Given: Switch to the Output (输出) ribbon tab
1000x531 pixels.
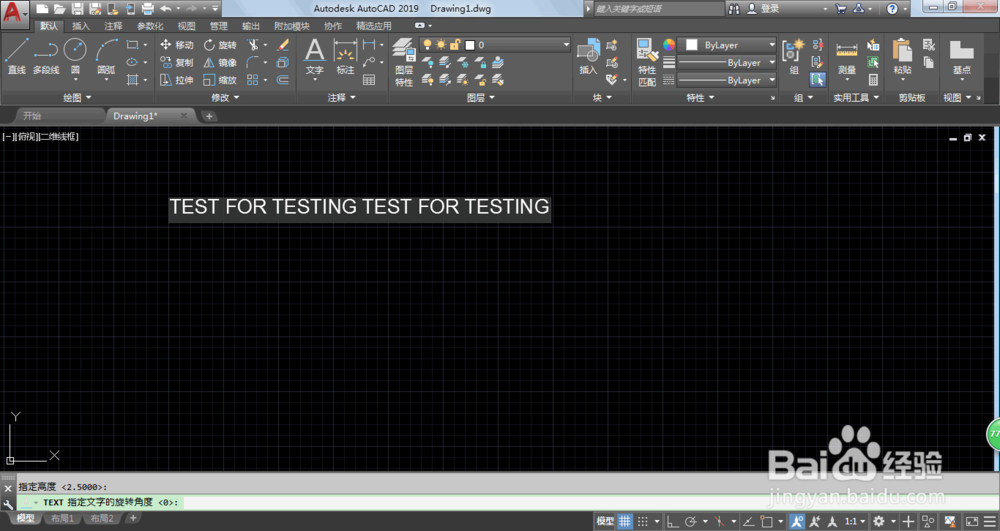Looking at the screenshot, I should (251, 26).
